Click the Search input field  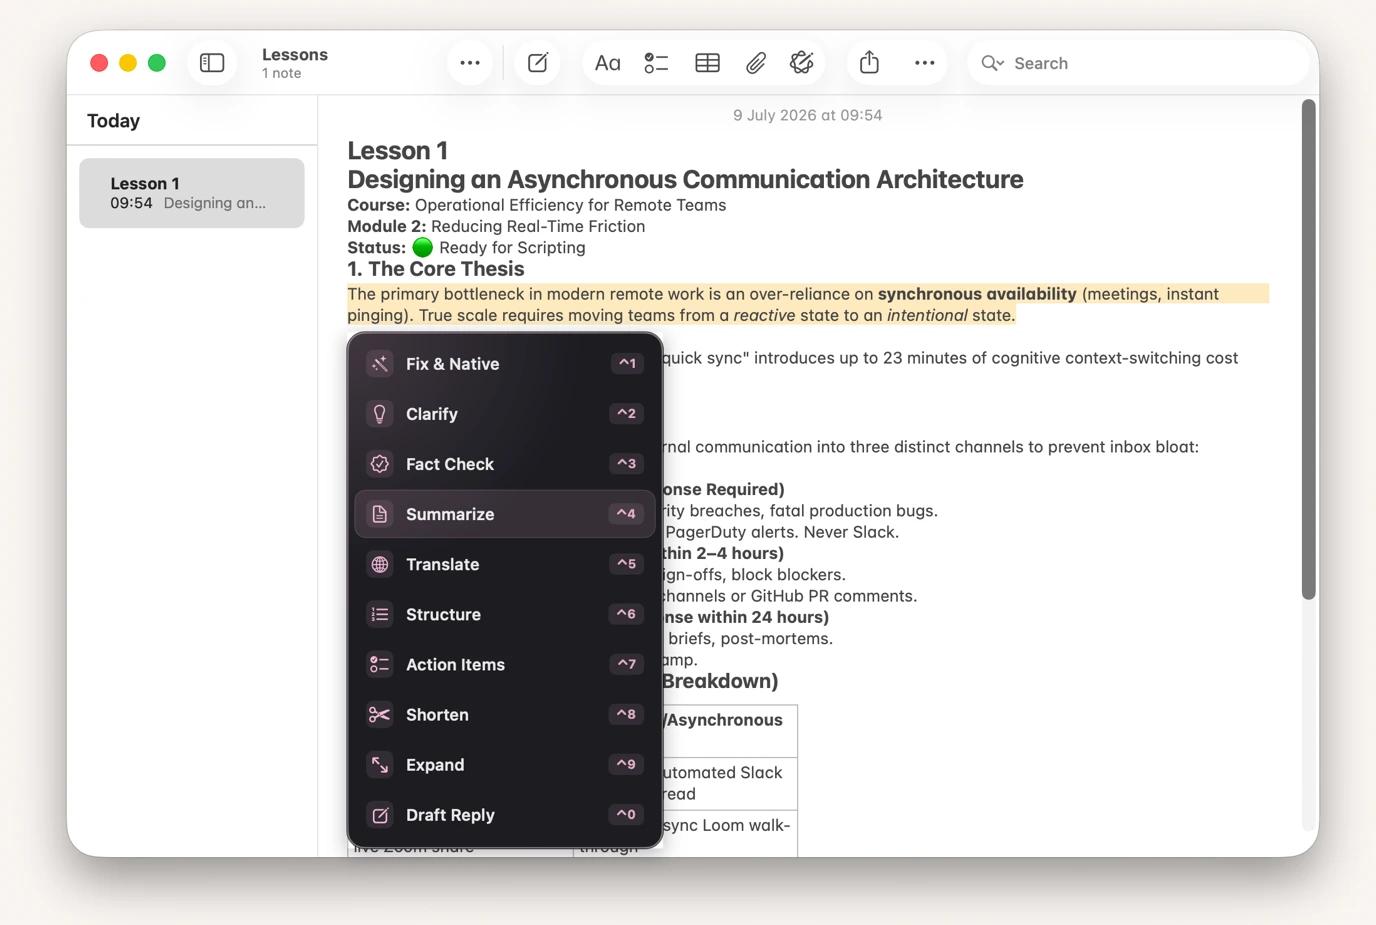1138,63
